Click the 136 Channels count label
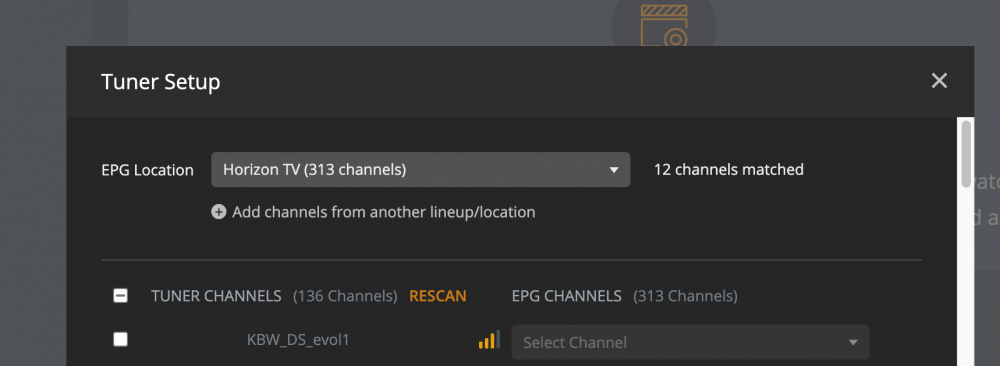Image resolution: width=1000 pixels, height=366 pixels. pos(345,296)
